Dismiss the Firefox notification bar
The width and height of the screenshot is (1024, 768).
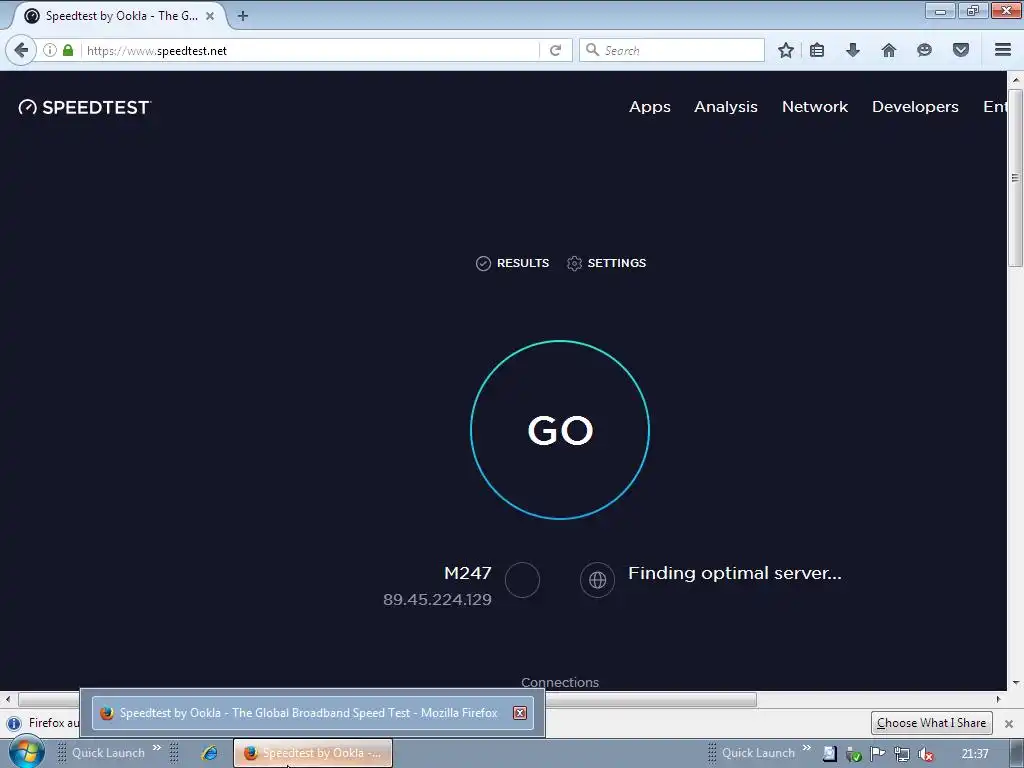click(1009, 724)
